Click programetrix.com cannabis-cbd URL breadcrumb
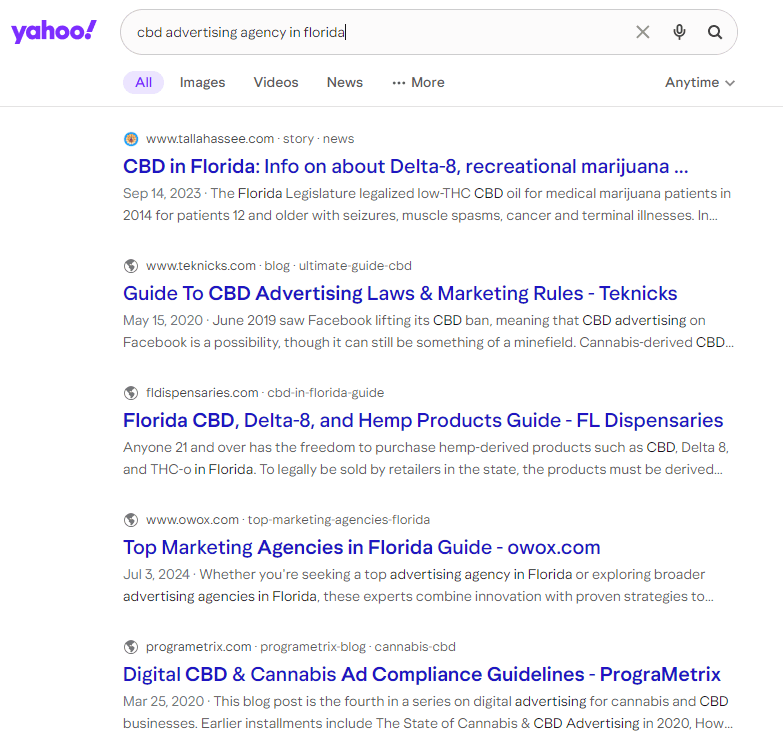 pyautogui.click(x=301, y=647)
